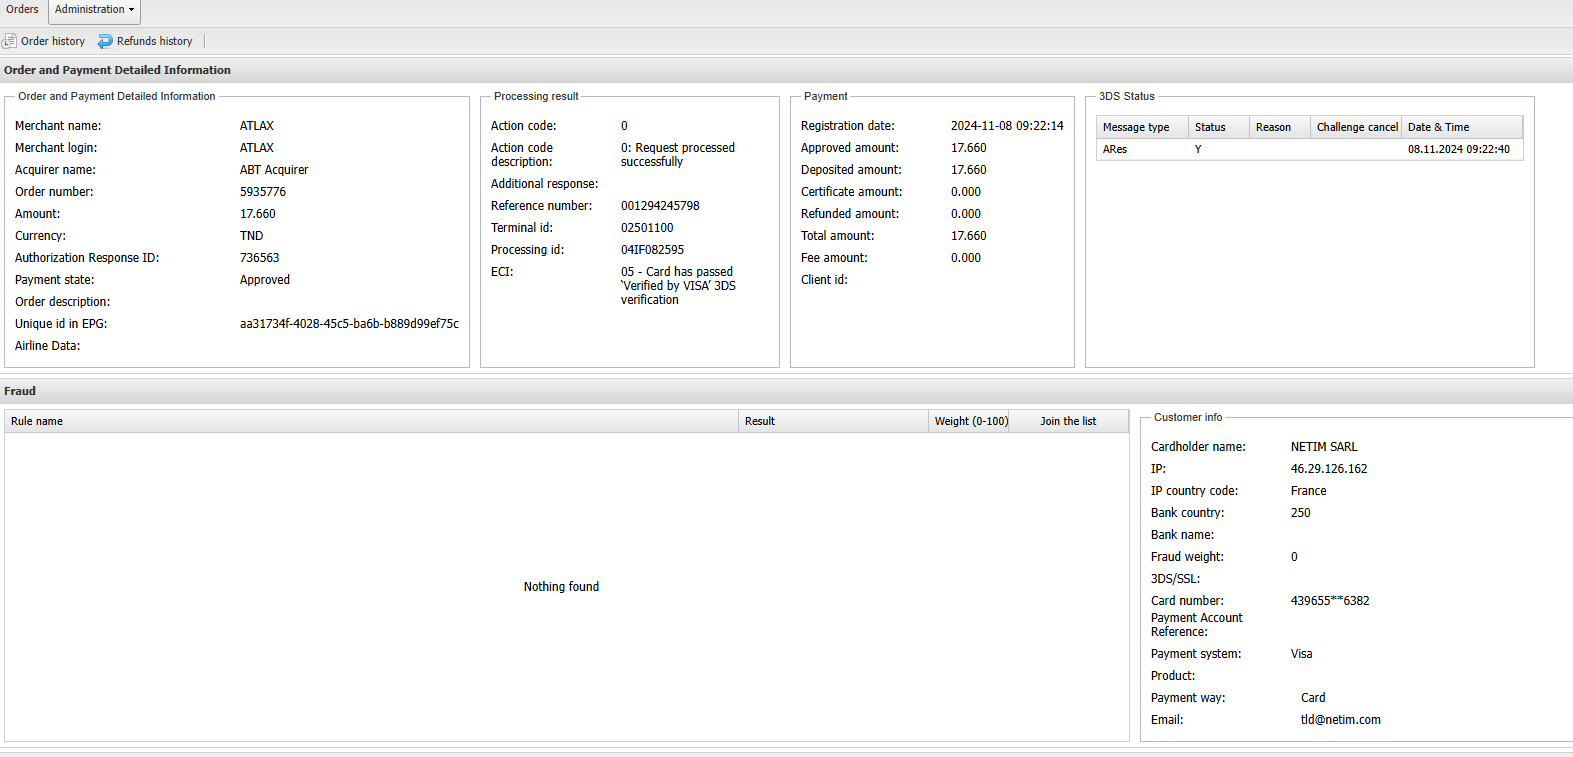1573x757 pixels.
Task: Sort by Weight (0-100) column header
Action: (970, 421)
